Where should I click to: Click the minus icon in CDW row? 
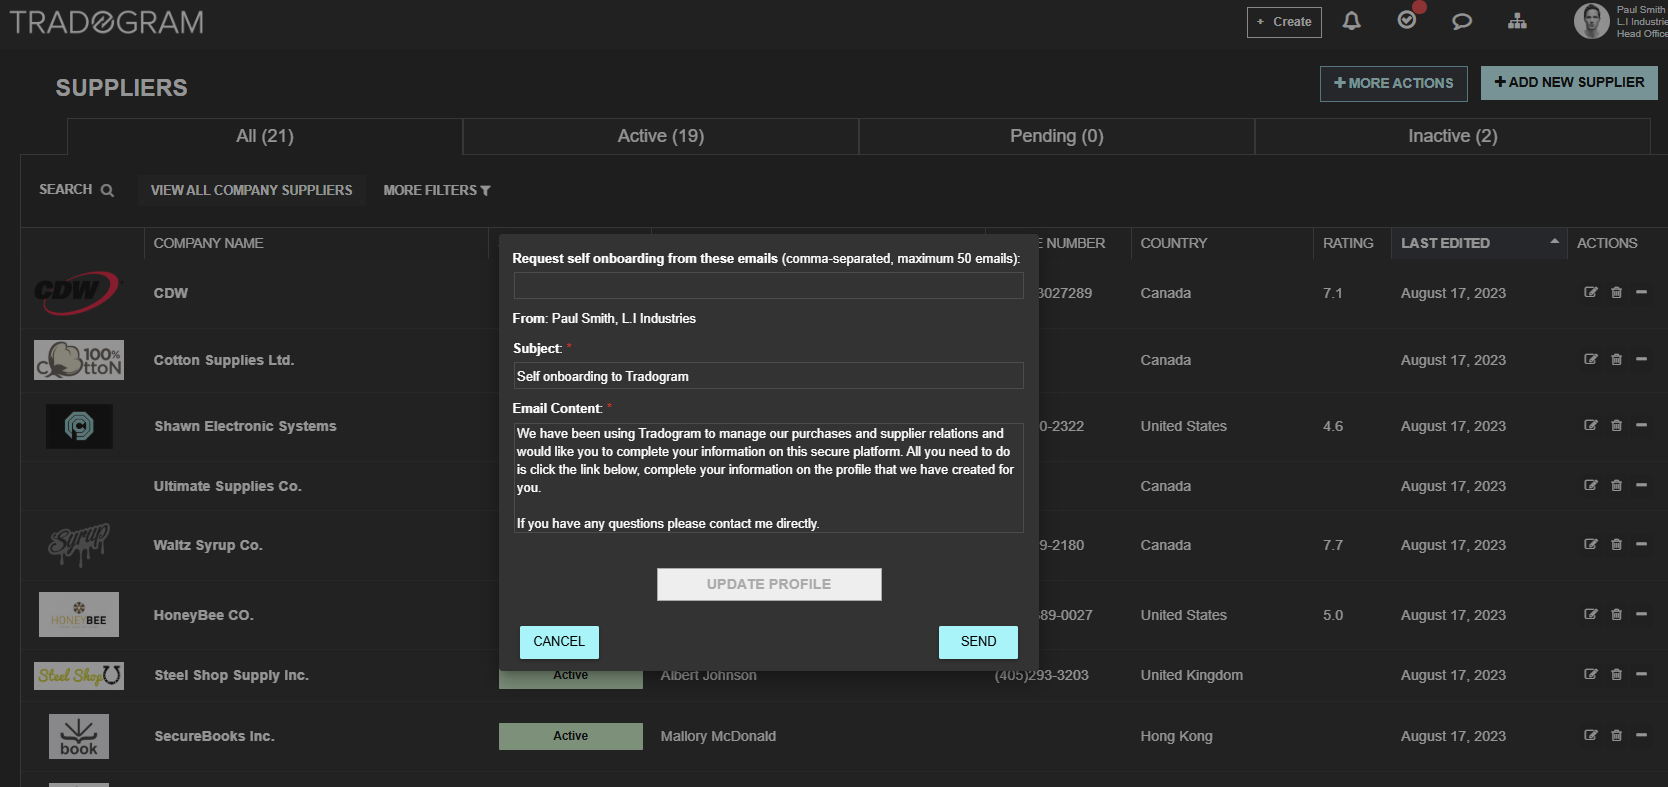[x=1641, y=292]
